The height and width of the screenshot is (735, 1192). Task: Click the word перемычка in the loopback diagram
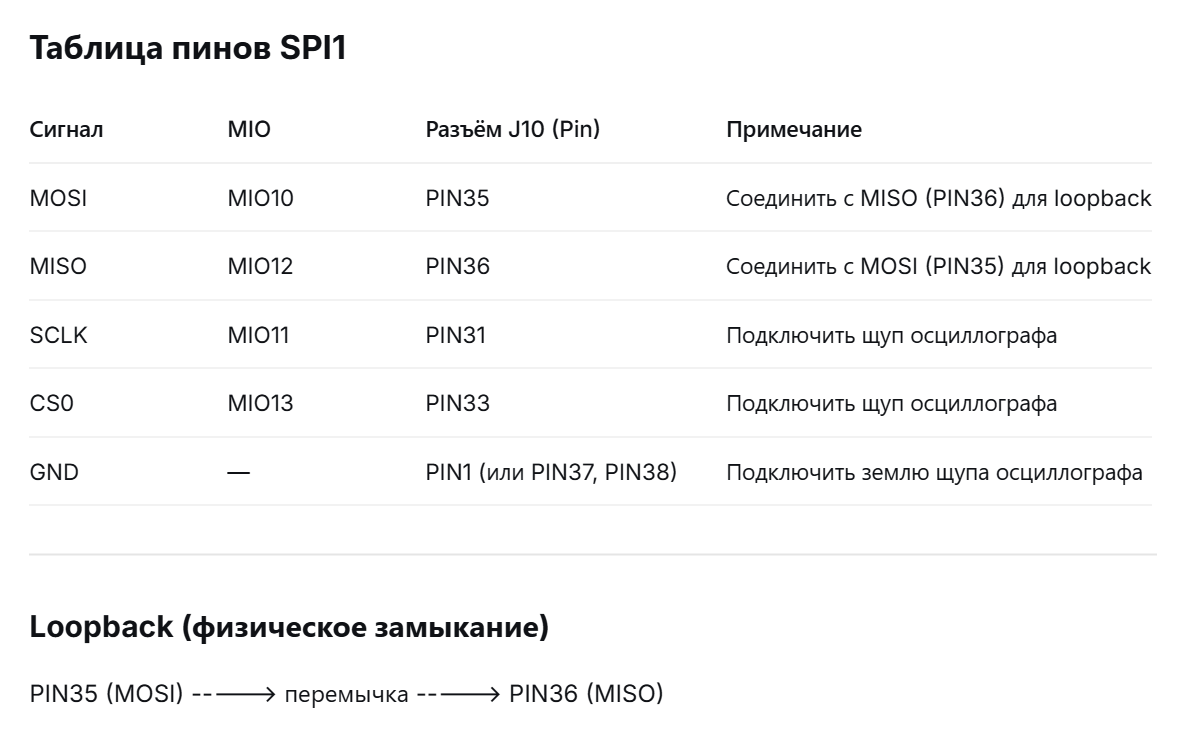[x=346, y=695]
